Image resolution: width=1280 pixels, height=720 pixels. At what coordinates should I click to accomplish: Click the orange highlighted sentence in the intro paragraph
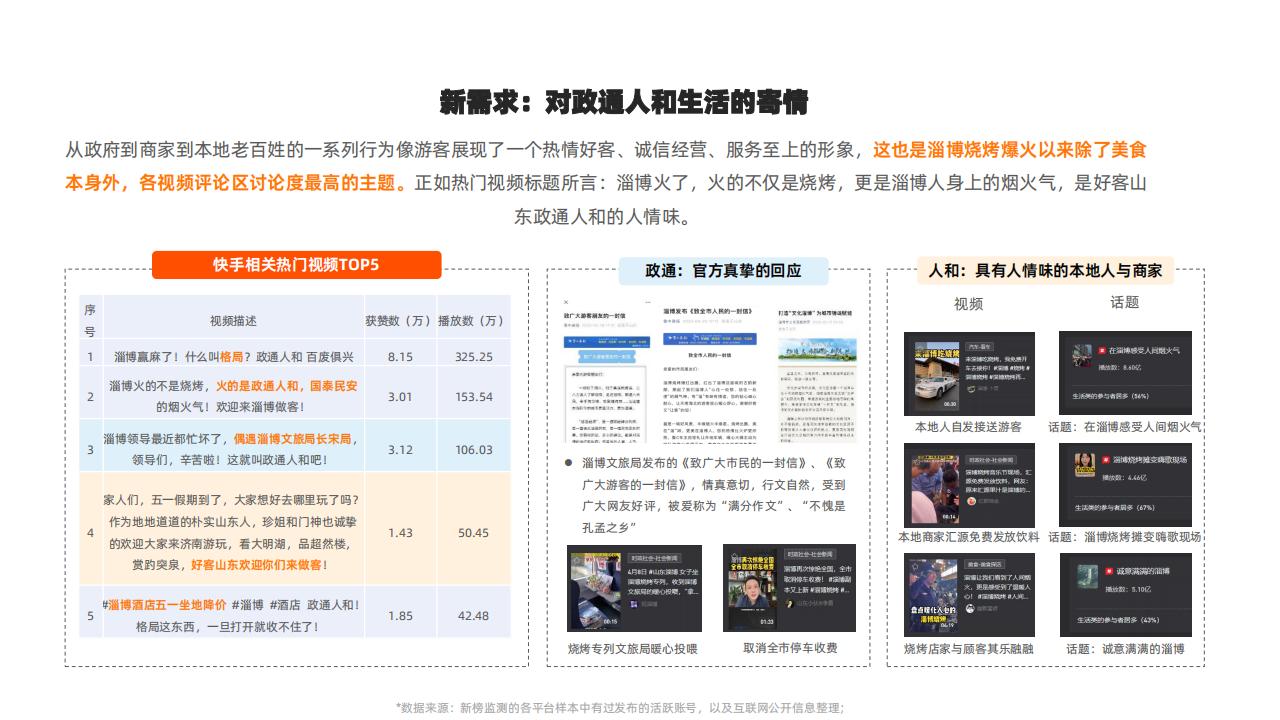point(606,167)
